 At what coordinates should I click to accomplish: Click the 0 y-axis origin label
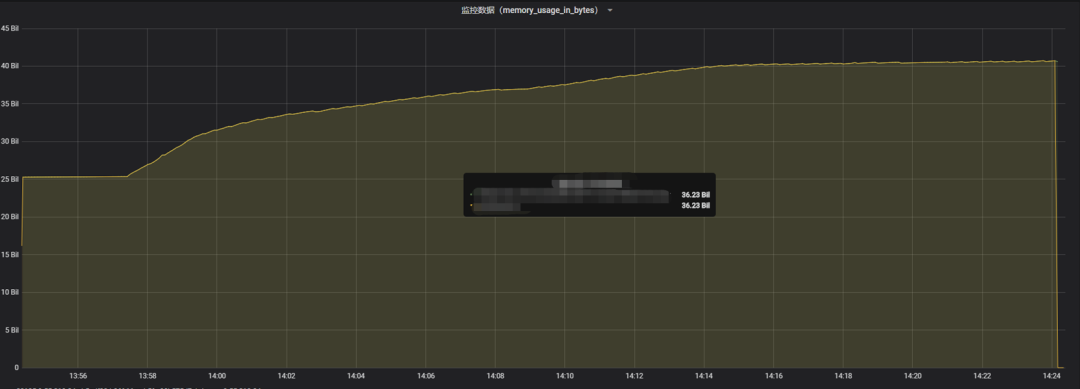(x=17, y=368)
